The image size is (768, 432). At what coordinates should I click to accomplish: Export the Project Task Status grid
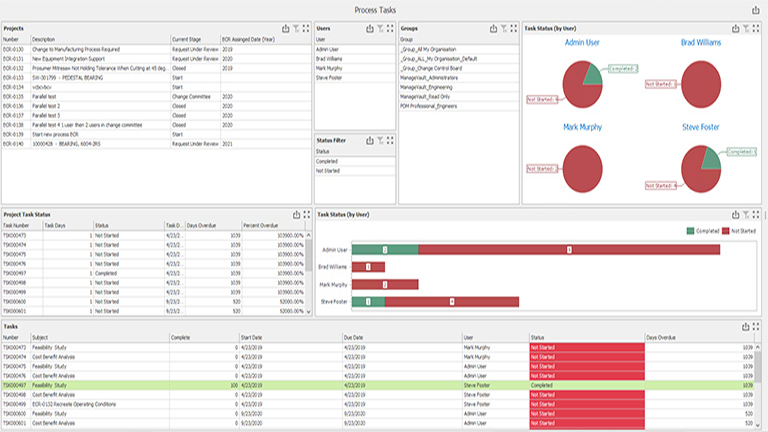point(296,214)
